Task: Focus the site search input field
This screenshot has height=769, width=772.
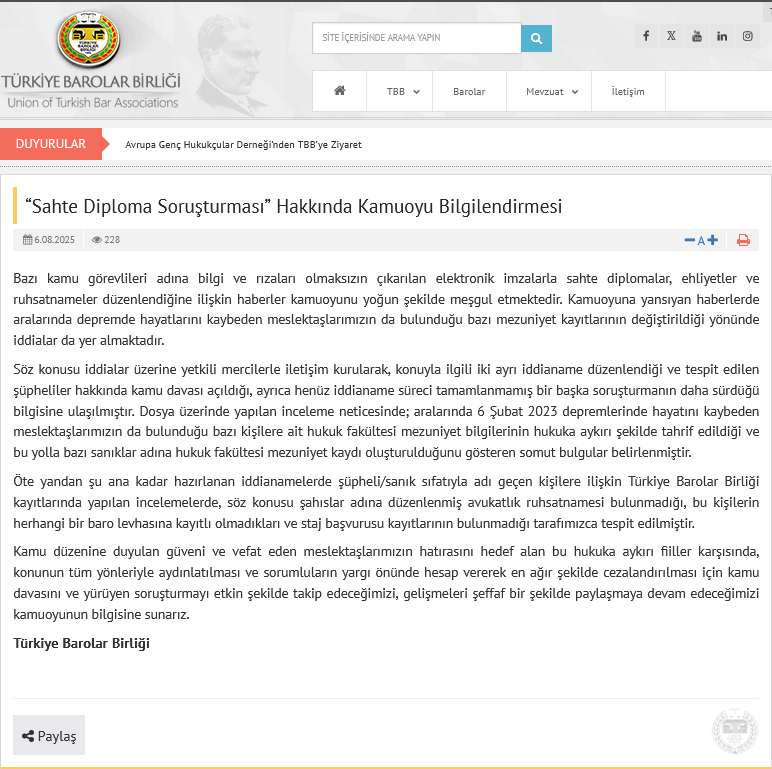Action: [417, 38]
